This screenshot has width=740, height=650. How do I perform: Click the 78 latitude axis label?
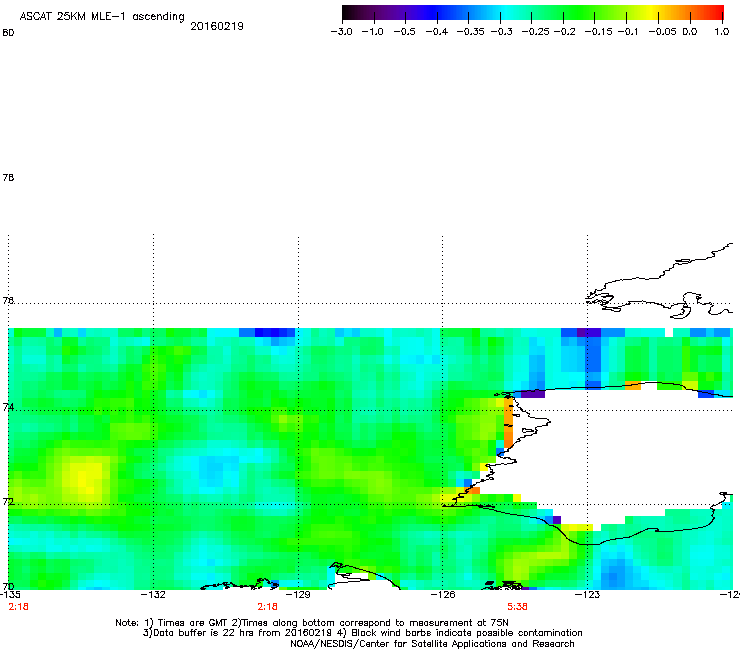(x=8, y=177)
